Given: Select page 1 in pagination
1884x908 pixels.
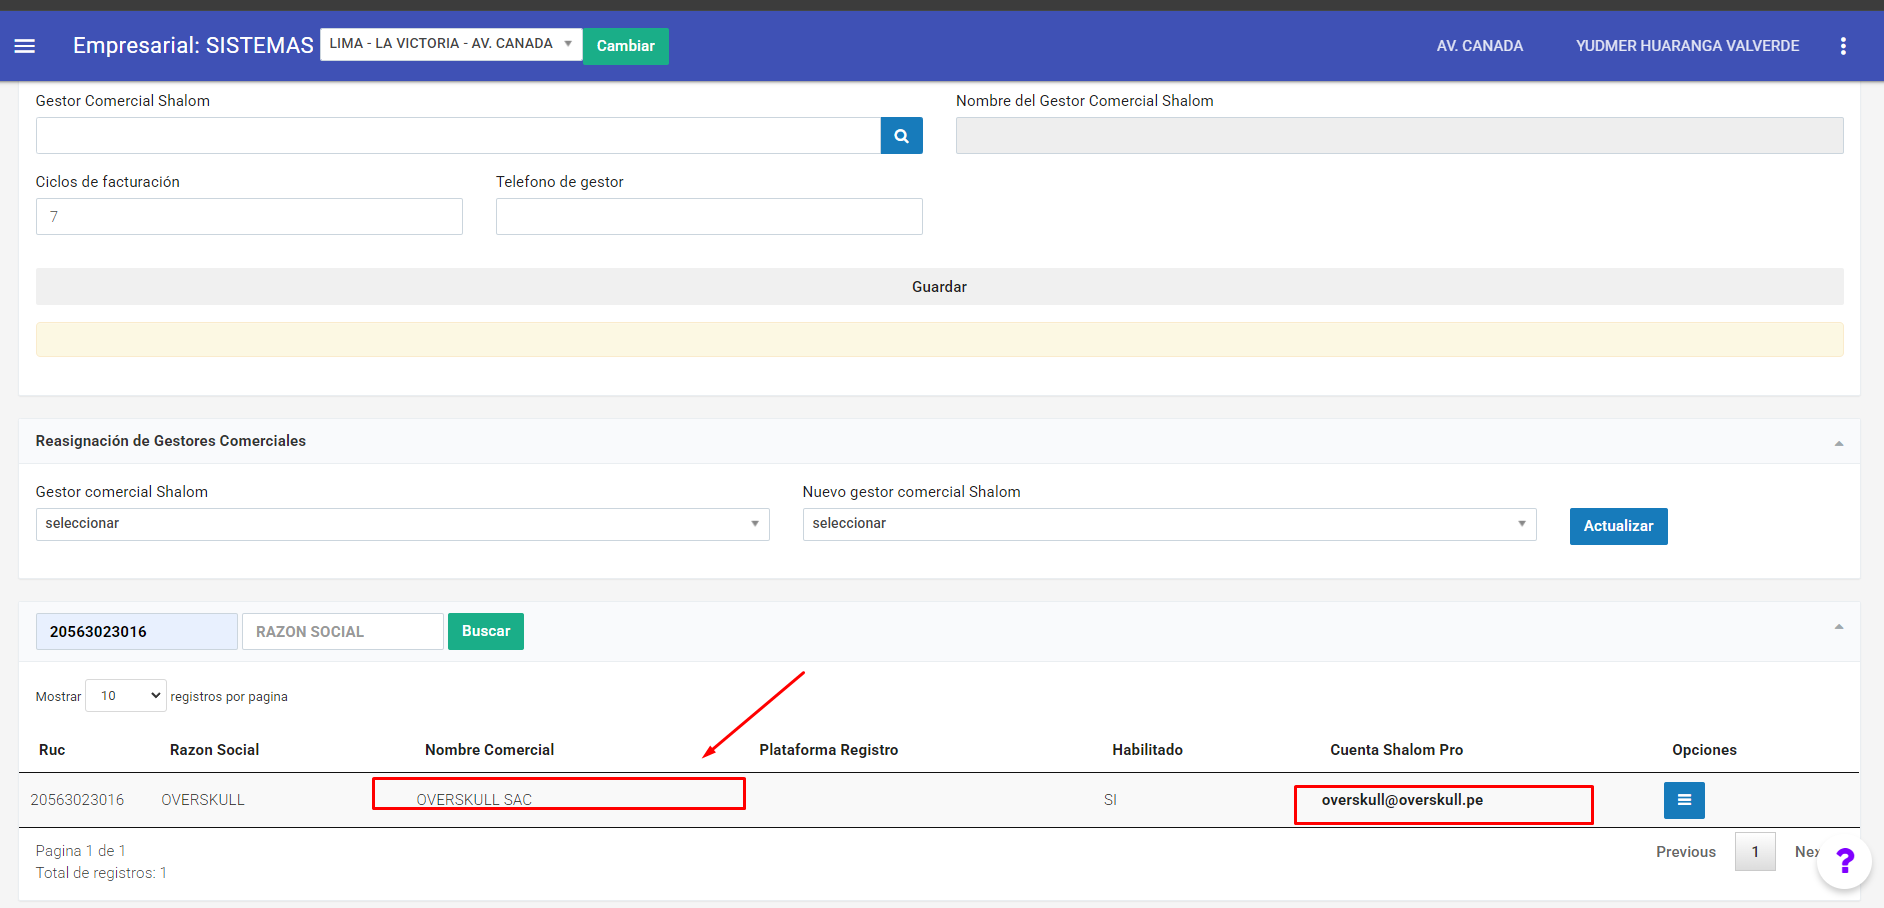Looking at the screenshot, I should pos(1754,852).
